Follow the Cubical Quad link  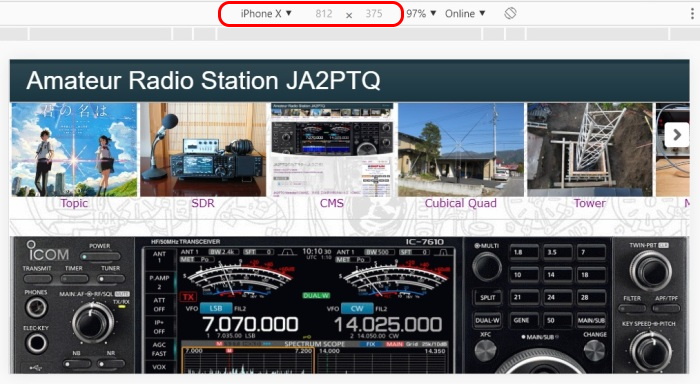click(461, 203)
